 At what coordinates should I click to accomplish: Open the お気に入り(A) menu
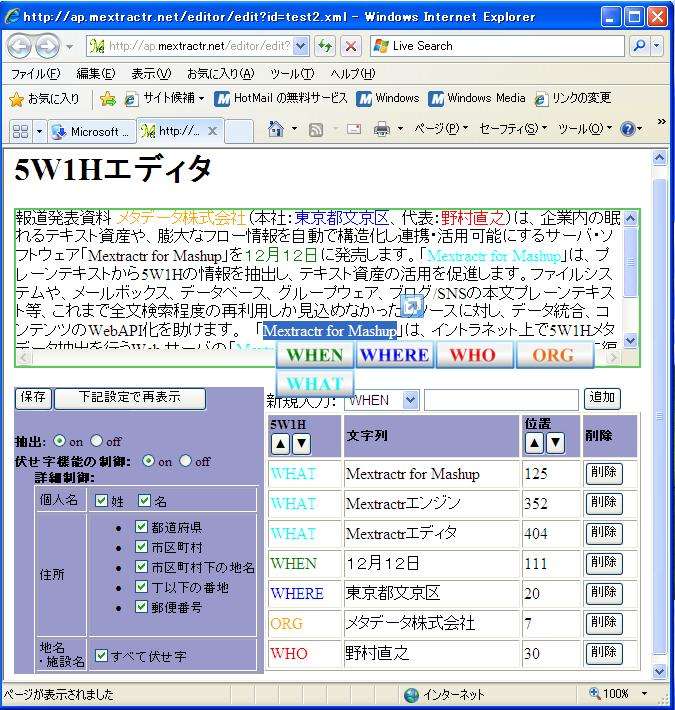pos(219,74)
